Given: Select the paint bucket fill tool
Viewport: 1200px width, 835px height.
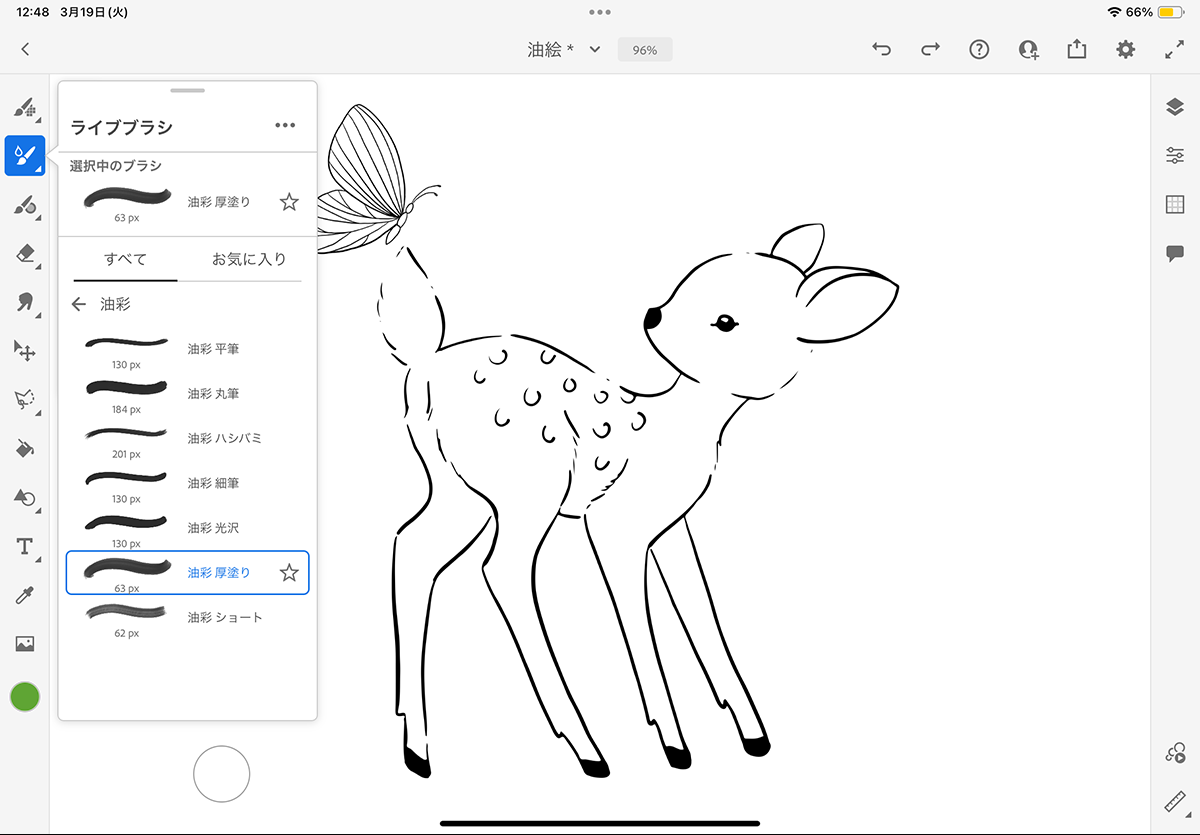Looking at the screenshot, I should coord(25,449).
